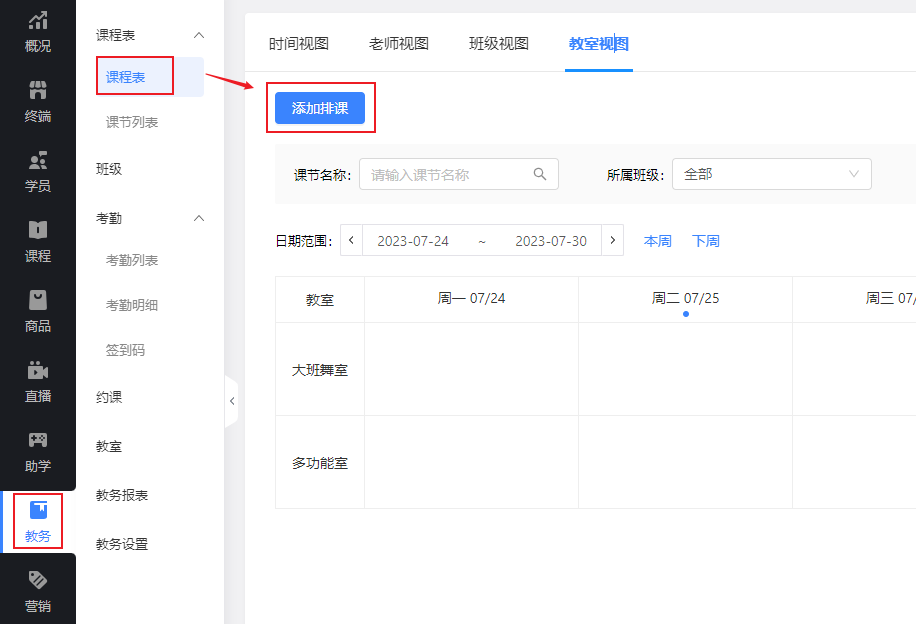Go to previous week with left arrow
Screen dimensions: 916x624
pyautogui.click(x=351, y=241)
